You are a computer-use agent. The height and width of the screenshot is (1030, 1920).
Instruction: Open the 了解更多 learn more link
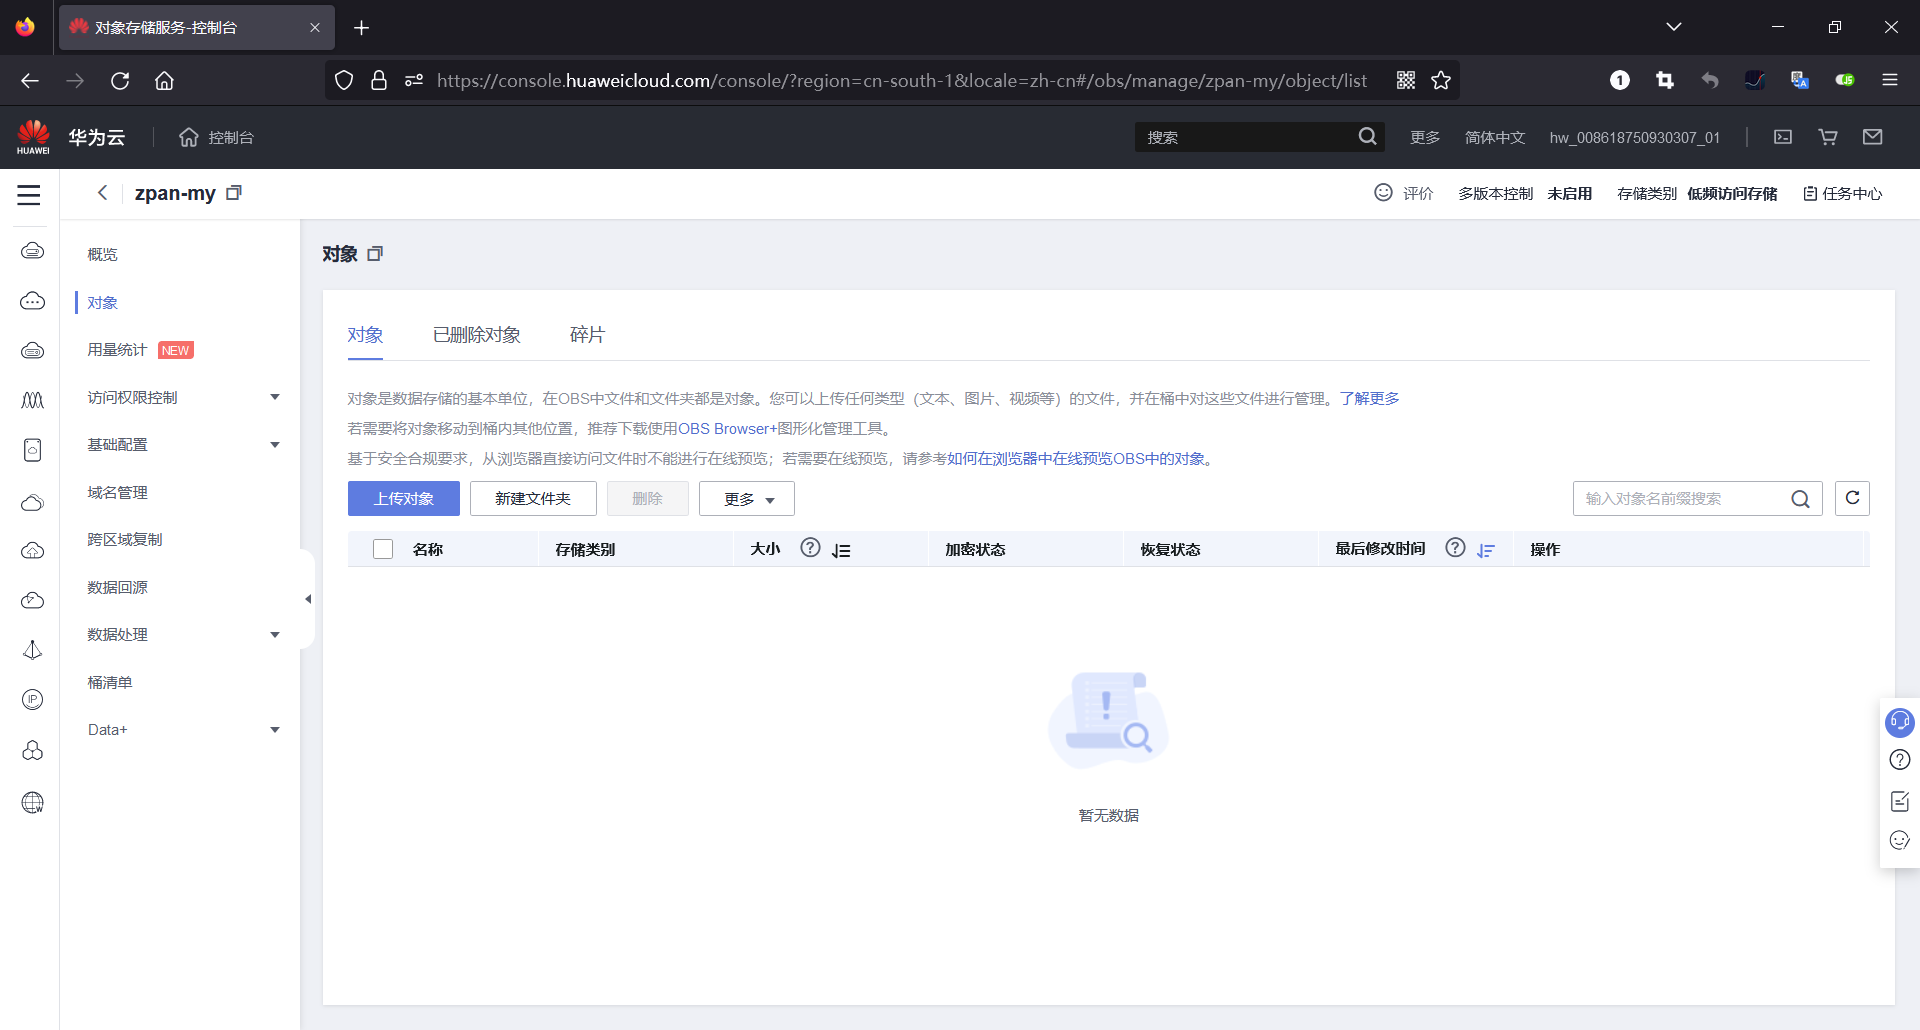point(1371,398)
